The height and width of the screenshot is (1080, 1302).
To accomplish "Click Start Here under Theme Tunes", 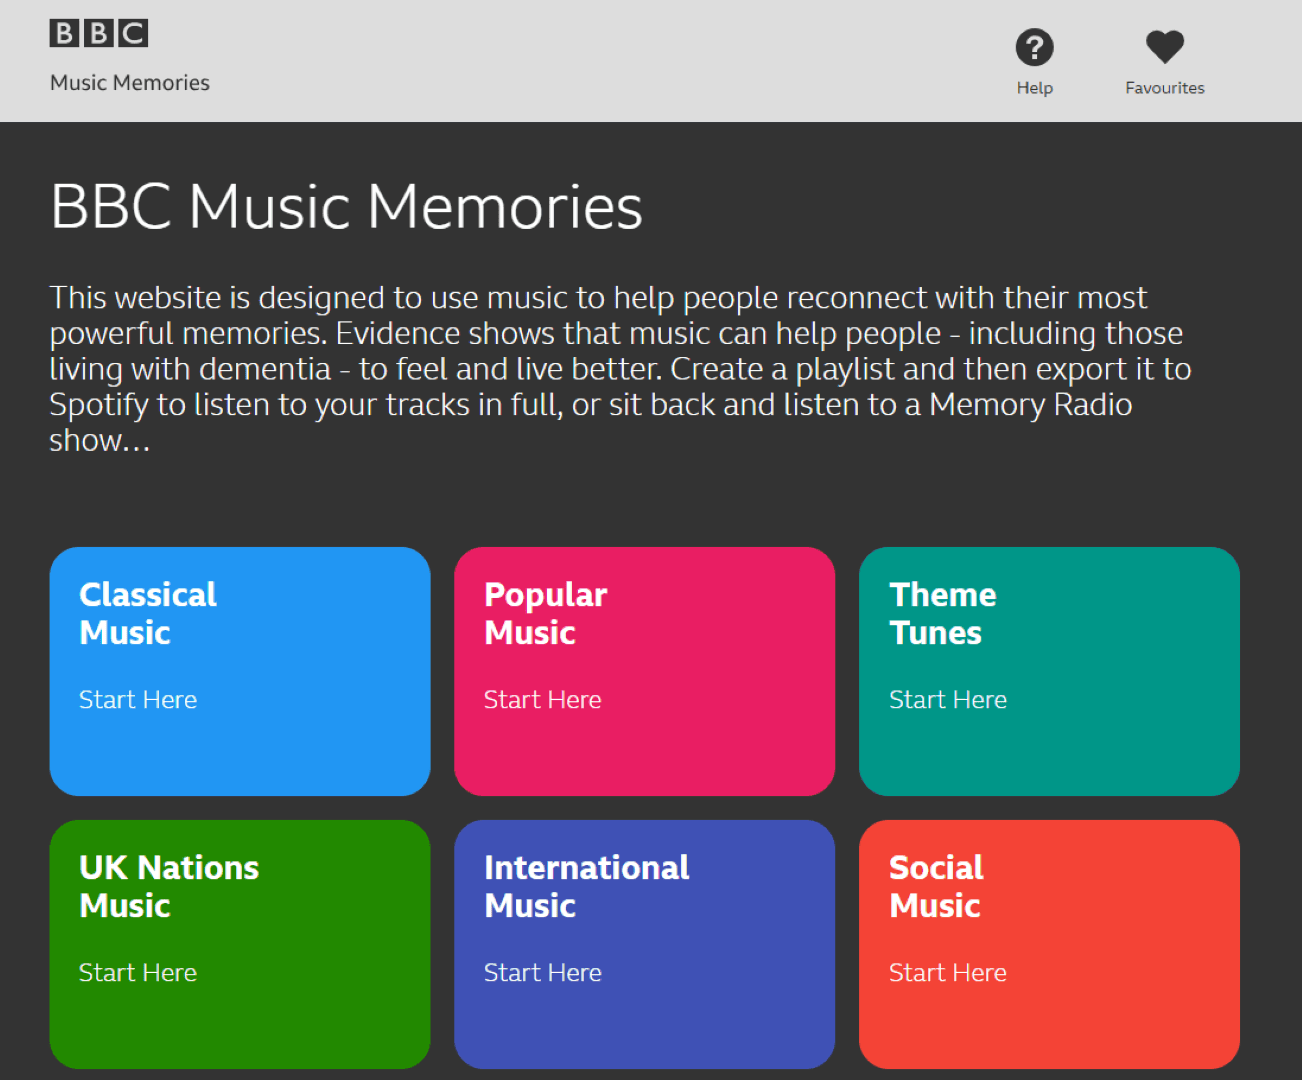I will click(947, 699).
